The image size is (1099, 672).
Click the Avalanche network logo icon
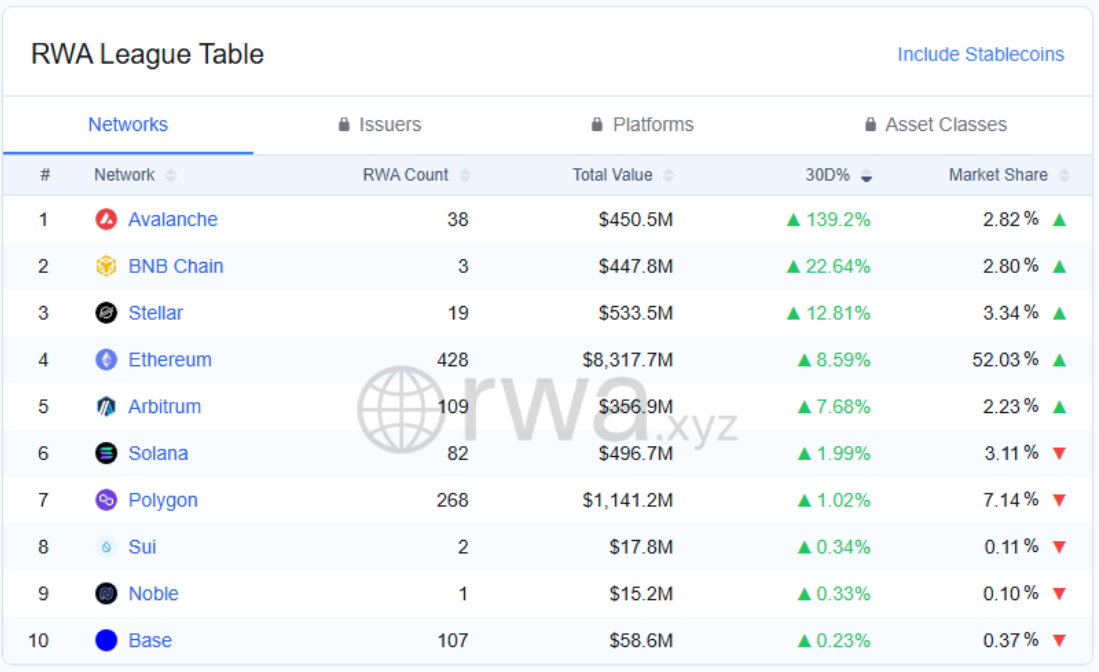click(x=106, y=219)
